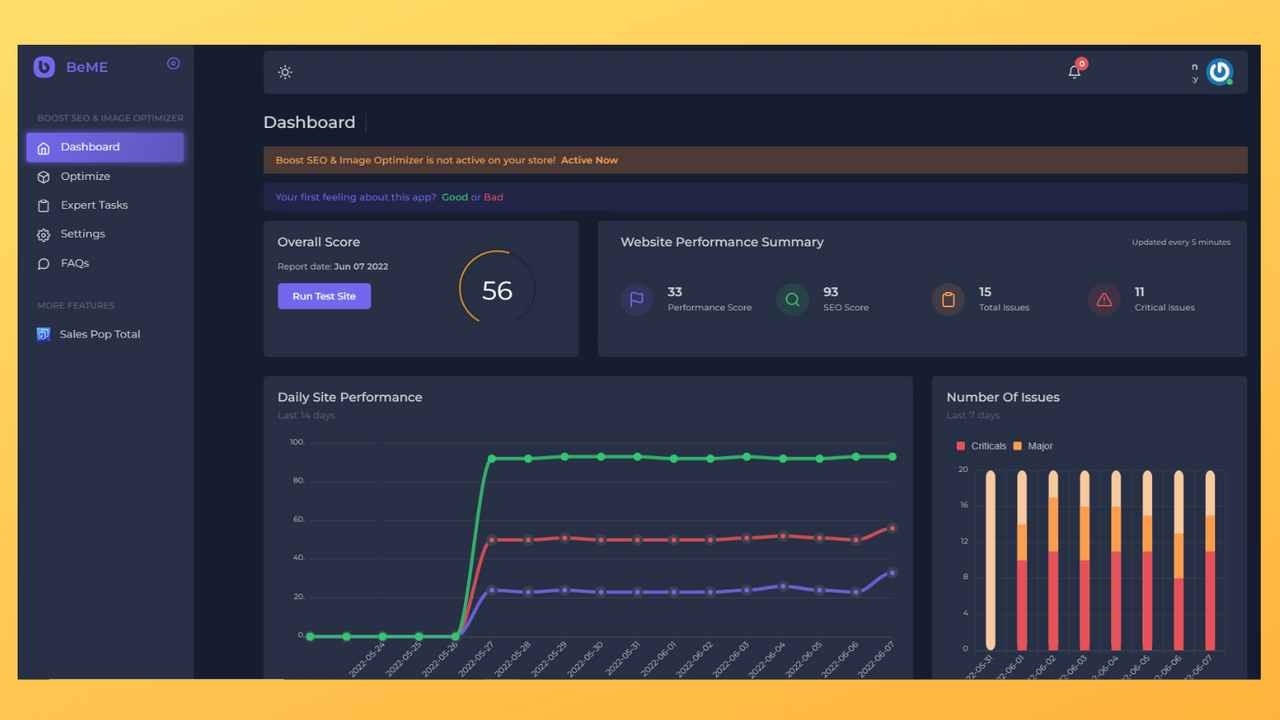Click the Total Issues clipboard icon
The width and height of the screenshot is (1280, 720).
pyautogui.click(x=948, y=299)
